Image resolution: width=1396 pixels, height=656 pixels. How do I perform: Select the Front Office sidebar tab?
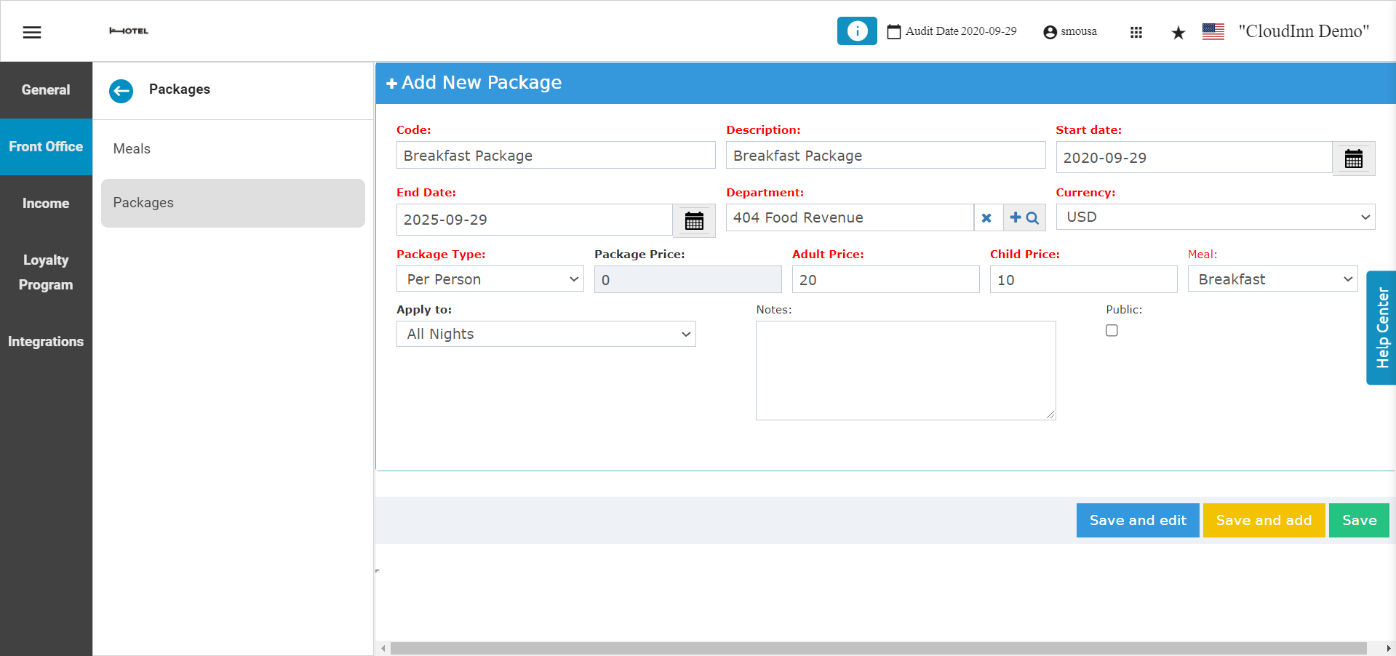click(x=46, y=147)
